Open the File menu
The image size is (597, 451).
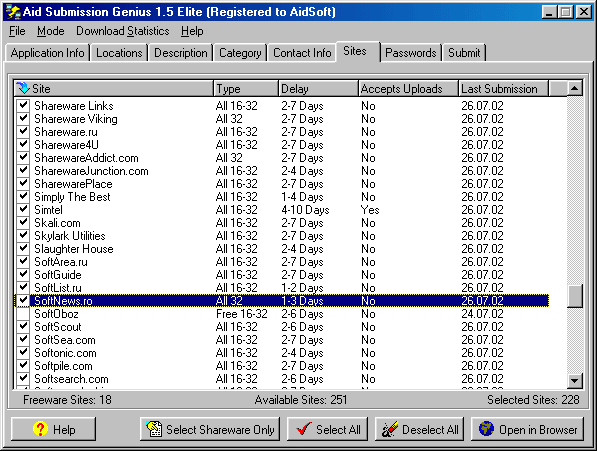pyautogui.click(x=17, y=31)
